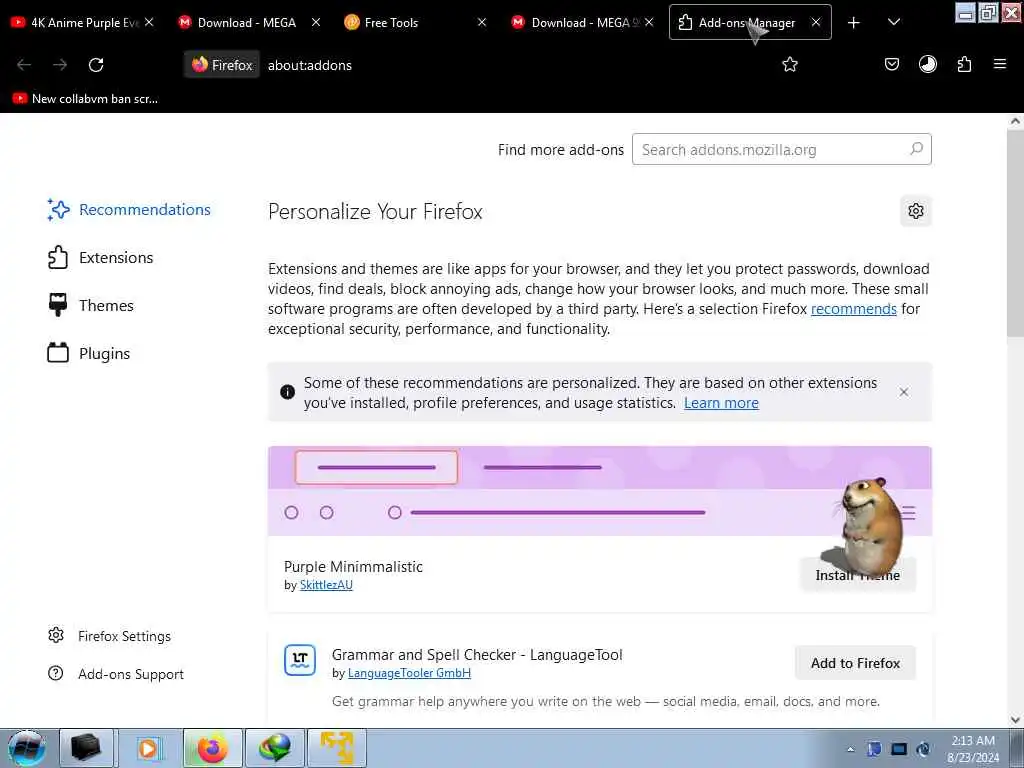The height and width of the screenshot is (768, 1024).
Task: Open the Themes category in the sidebar
Action: pyautogui.click(x=91, y=306)
